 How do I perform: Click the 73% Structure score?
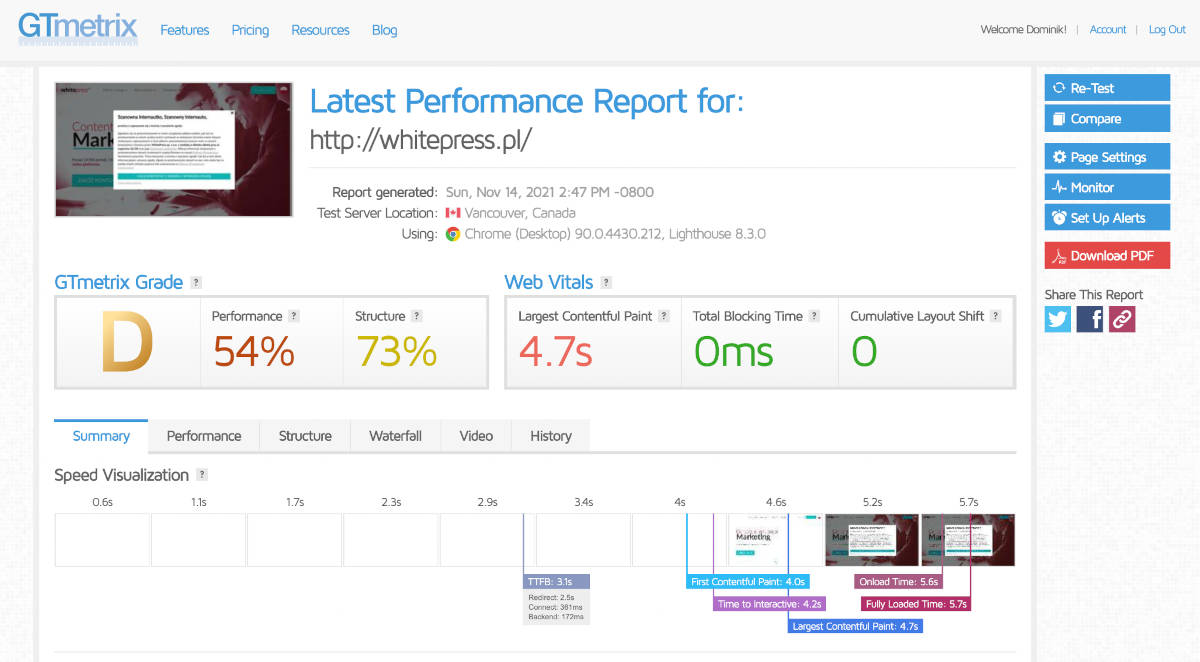tap(396, 351)
